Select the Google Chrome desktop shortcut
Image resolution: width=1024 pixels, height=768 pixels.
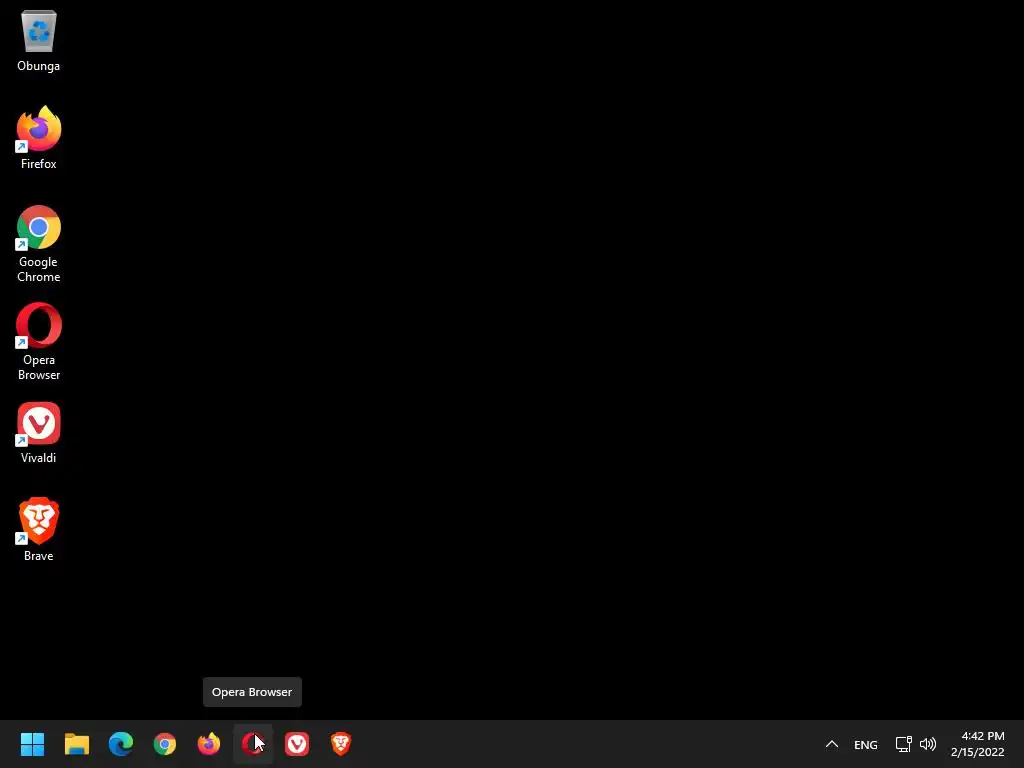39,244
